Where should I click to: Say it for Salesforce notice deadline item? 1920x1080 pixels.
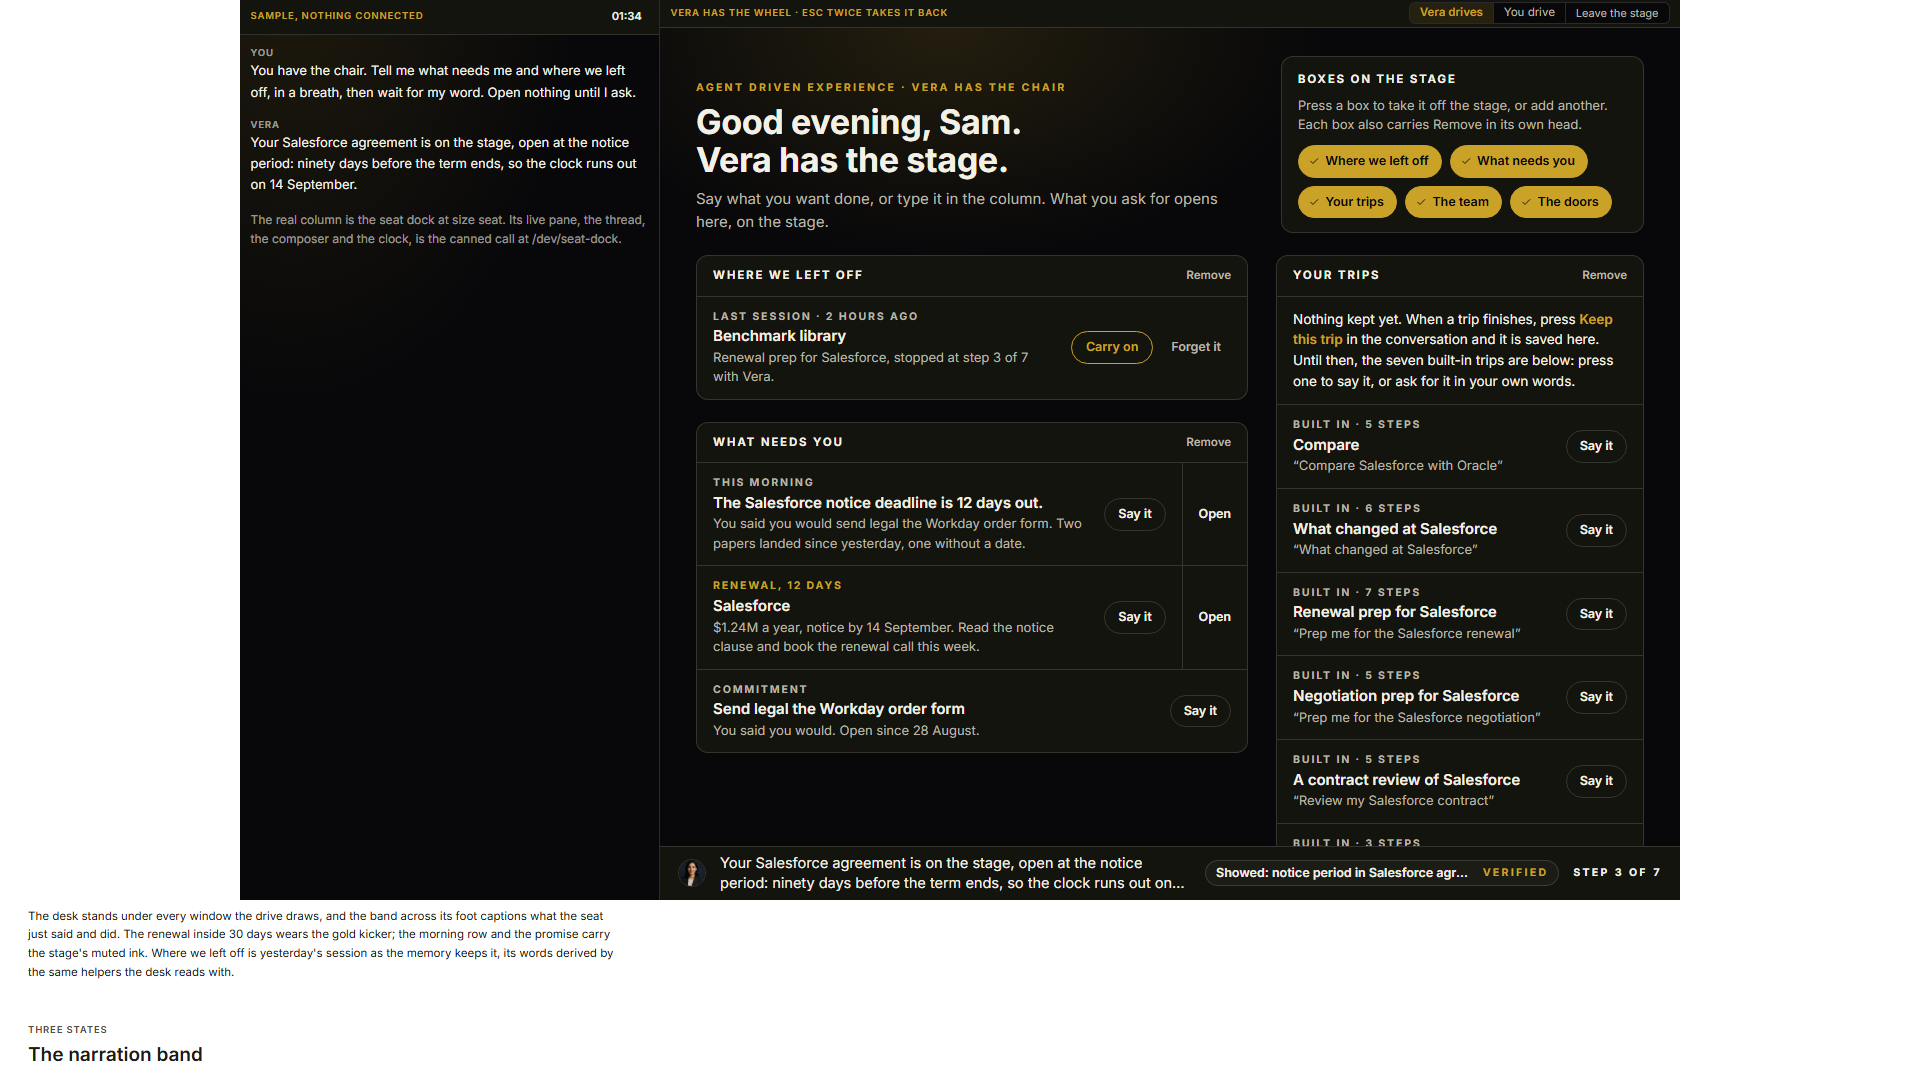point(1134,514)
